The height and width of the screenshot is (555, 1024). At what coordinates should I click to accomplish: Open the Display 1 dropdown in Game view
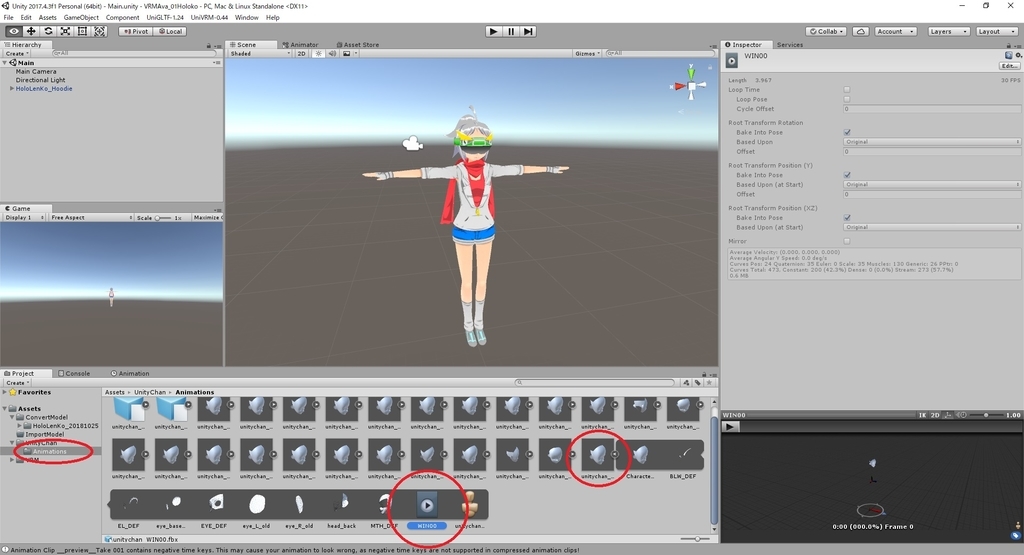tap(25, 217)
